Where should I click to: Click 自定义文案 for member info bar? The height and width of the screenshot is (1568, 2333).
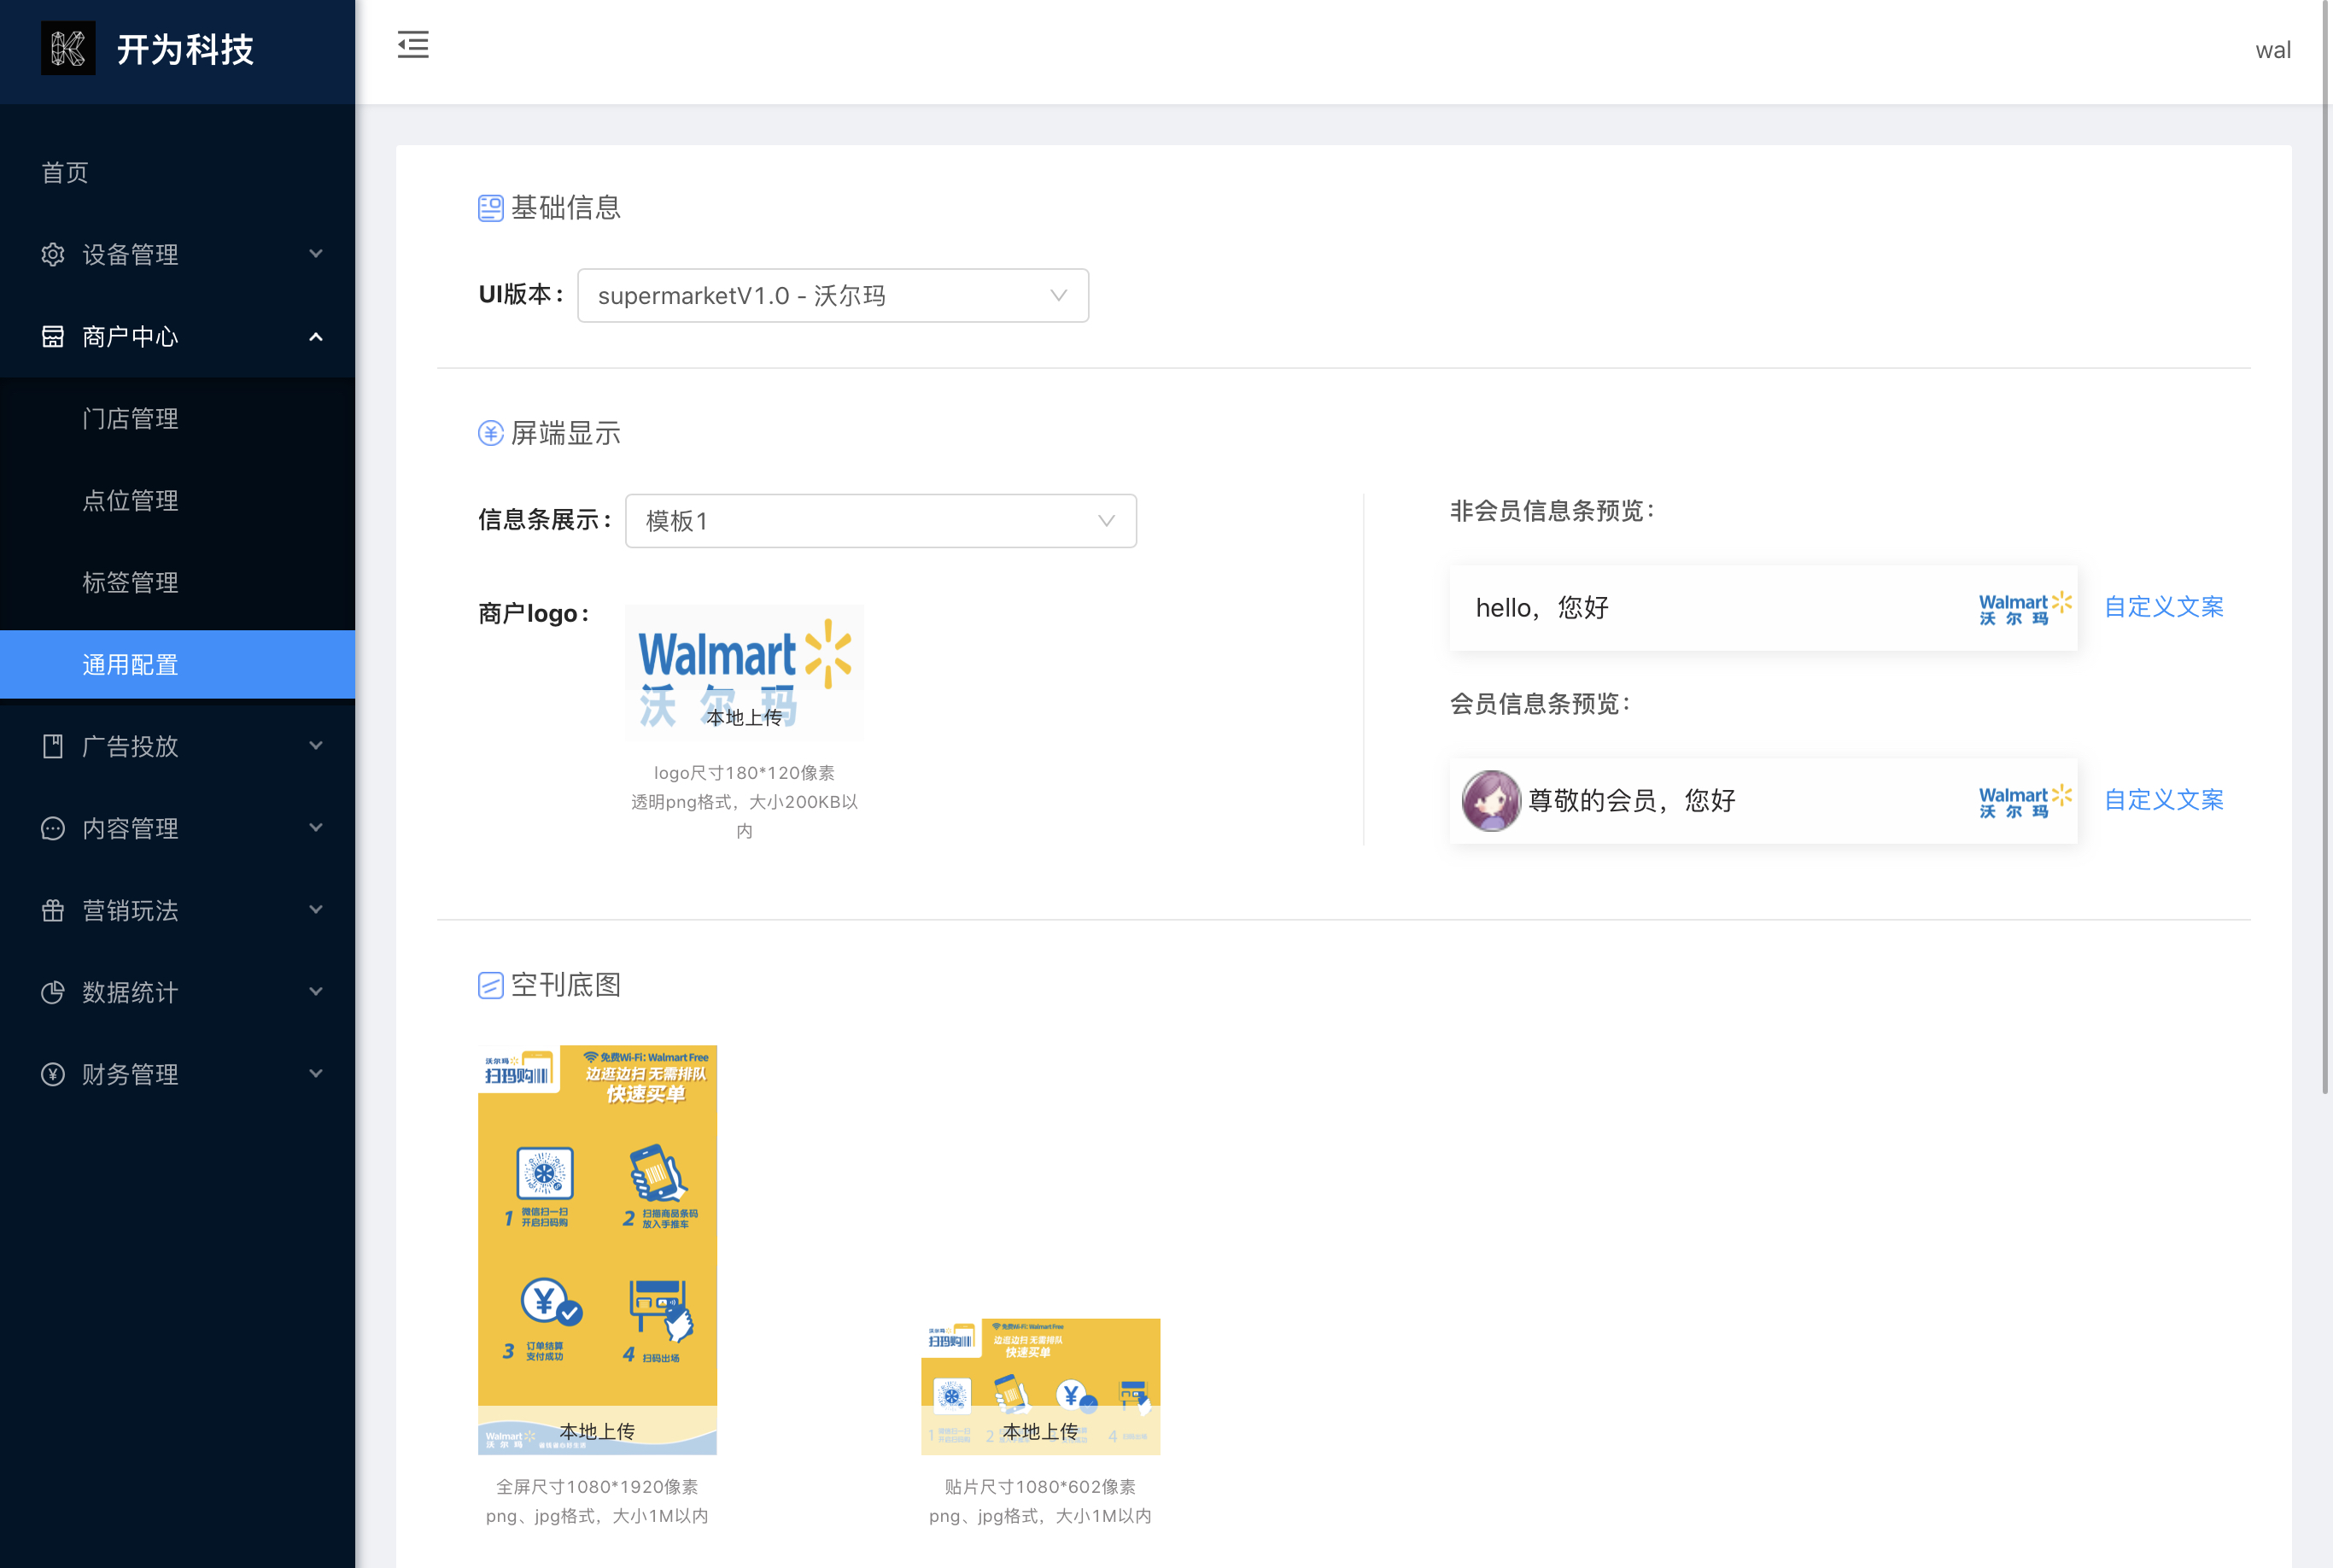tap(2164, 800)
